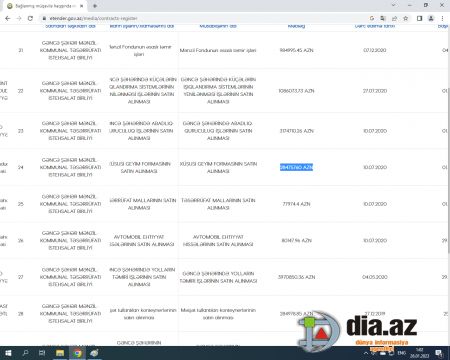
Task: Open Chrome profile avatar
Action: click(431, 18)
